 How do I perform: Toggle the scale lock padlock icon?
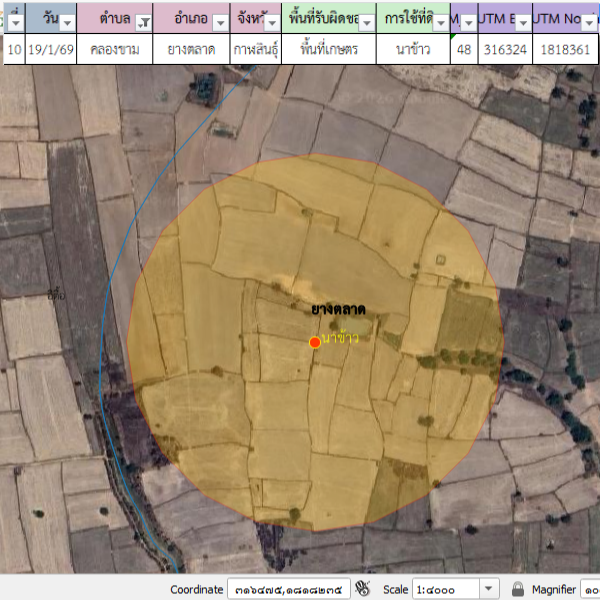click(518, 589)
